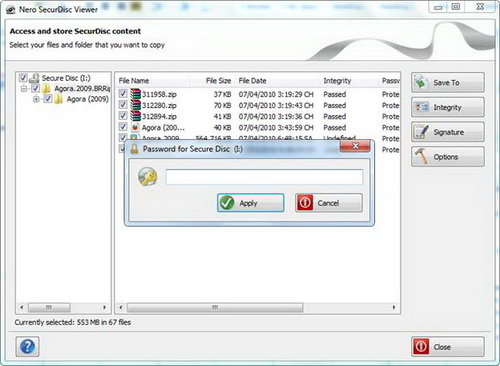Viewport: 500px width, 366px height.
Task: Run the Integrity check button
Action: [x=448, y=107]
